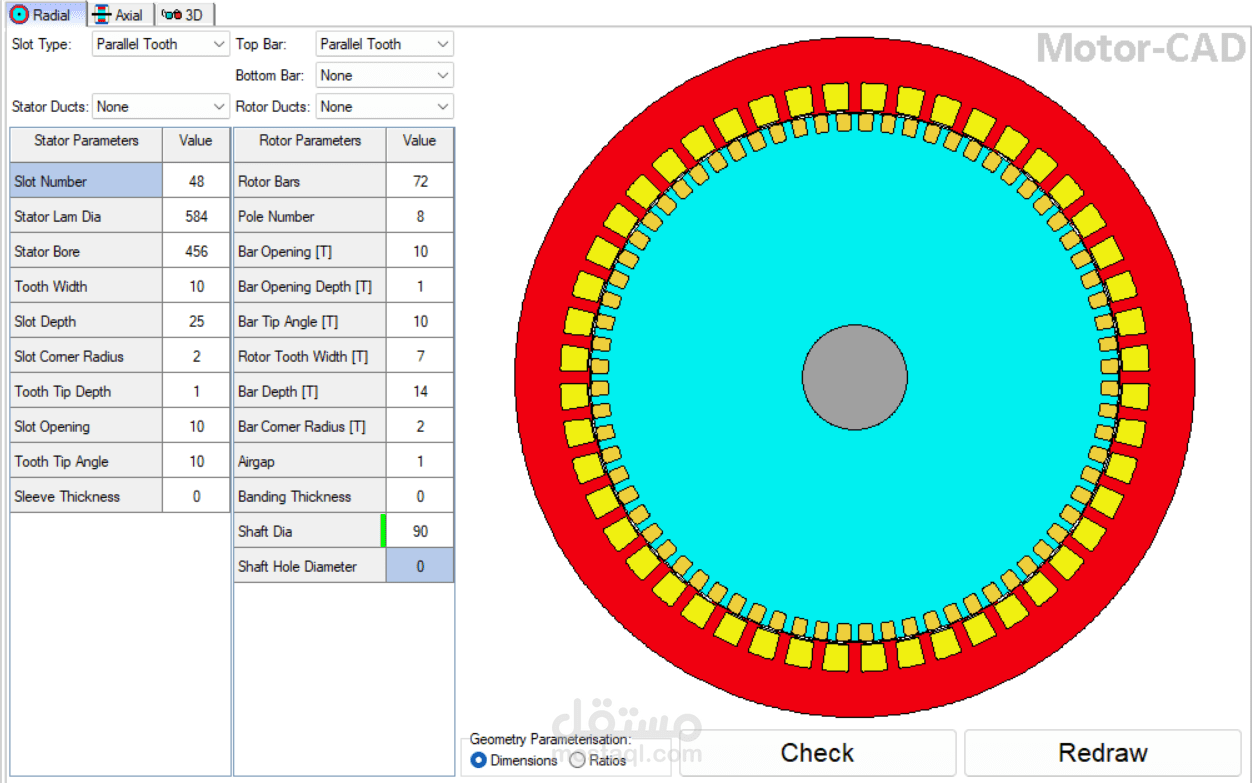Click the Tooth Width label in stator table
This screenshot has height=783, width=1254.
click(x=86, y=286)
